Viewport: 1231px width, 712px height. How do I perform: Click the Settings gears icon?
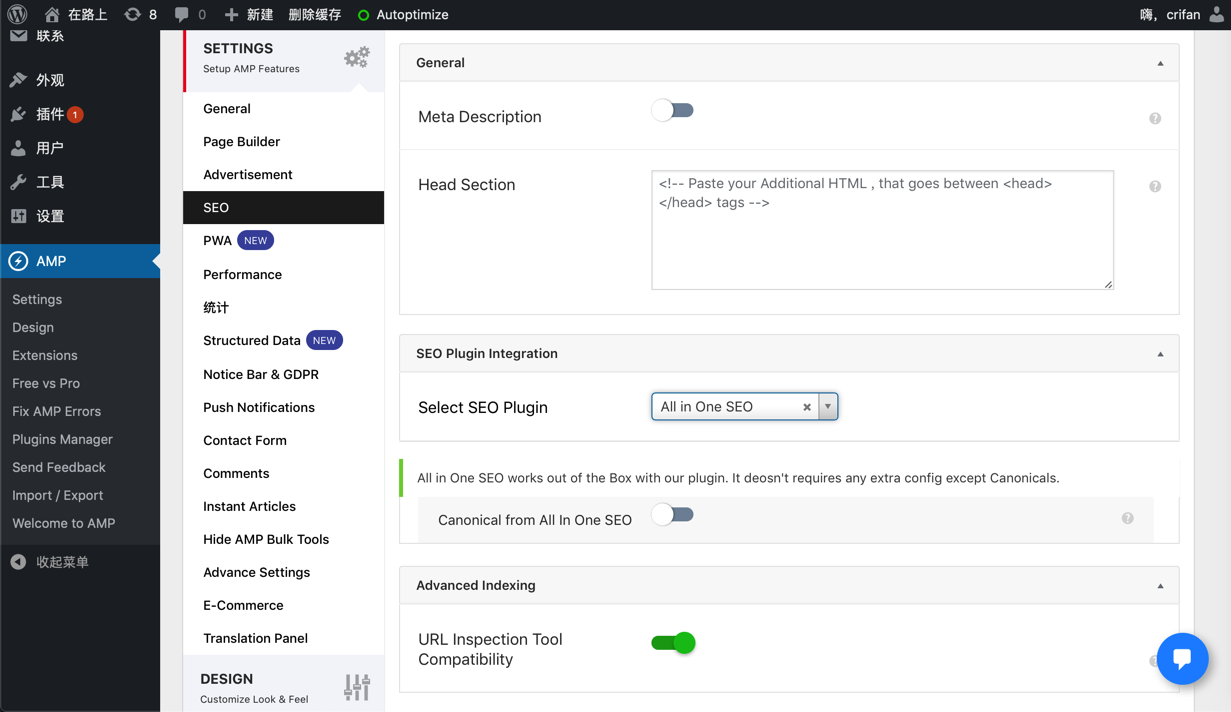(356, 58)
